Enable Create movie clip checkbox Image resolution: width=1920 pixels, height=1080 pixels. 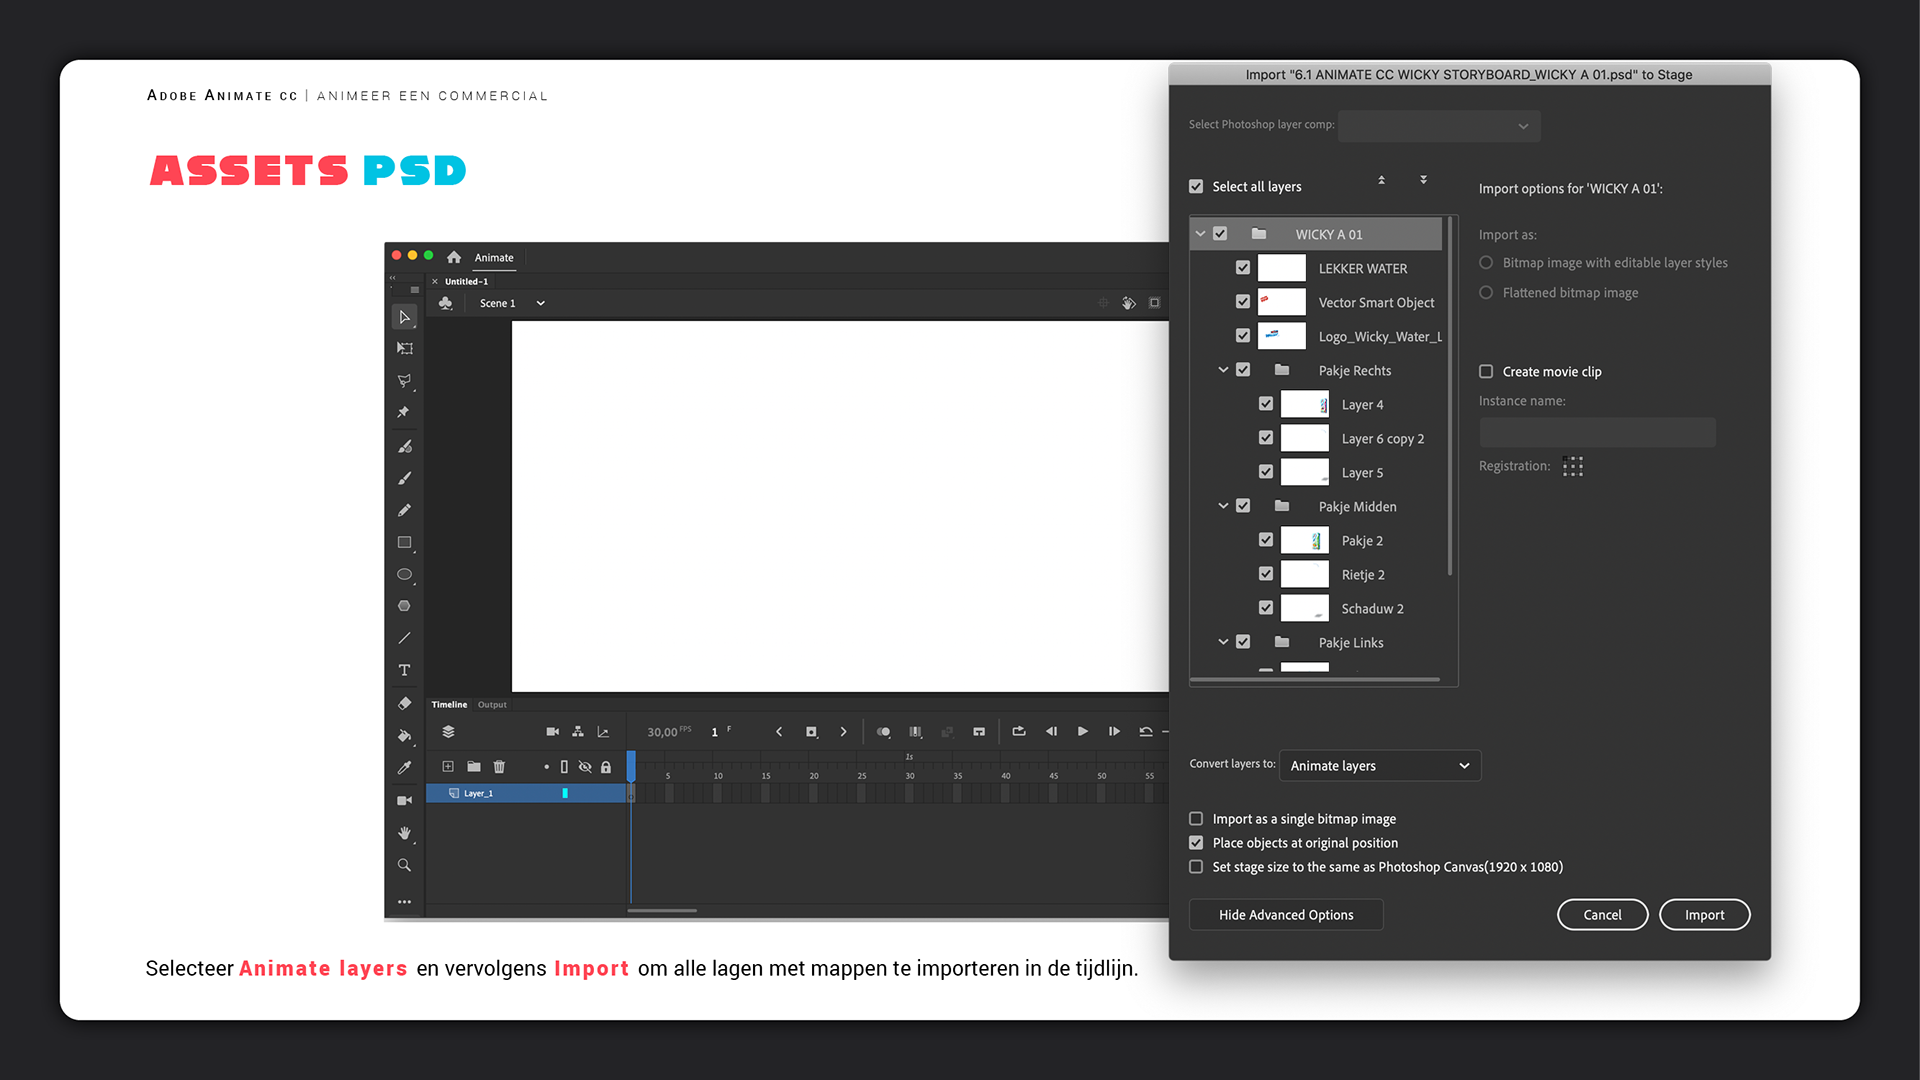click(x=1486, y=372)
